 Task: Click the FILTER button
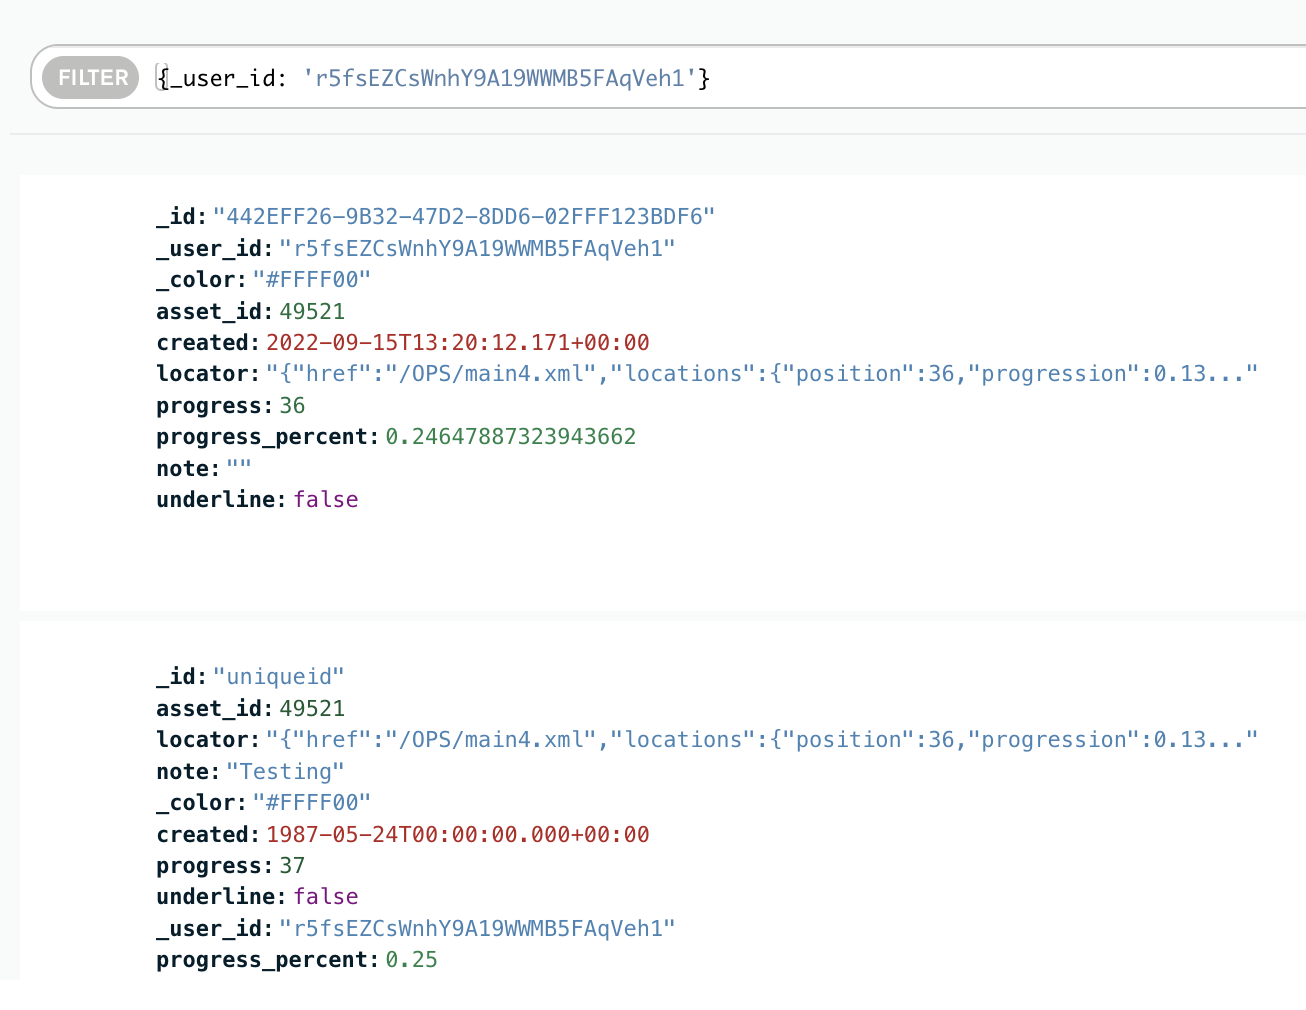pos(91,78)
